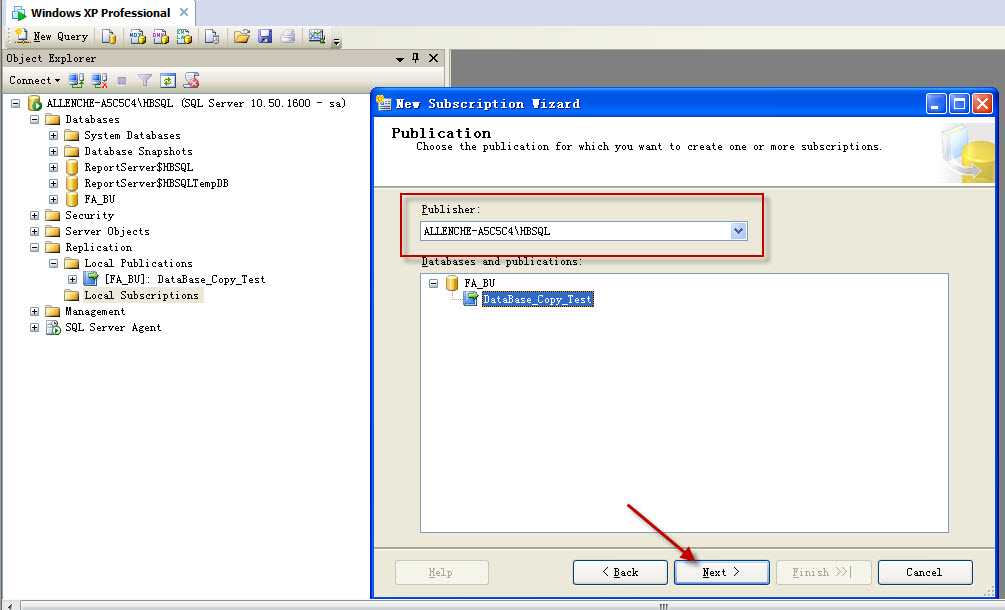Click Cancel in New Subscription Wizard
This screenshot has height=610, width=1005.
tap(924, 572)
